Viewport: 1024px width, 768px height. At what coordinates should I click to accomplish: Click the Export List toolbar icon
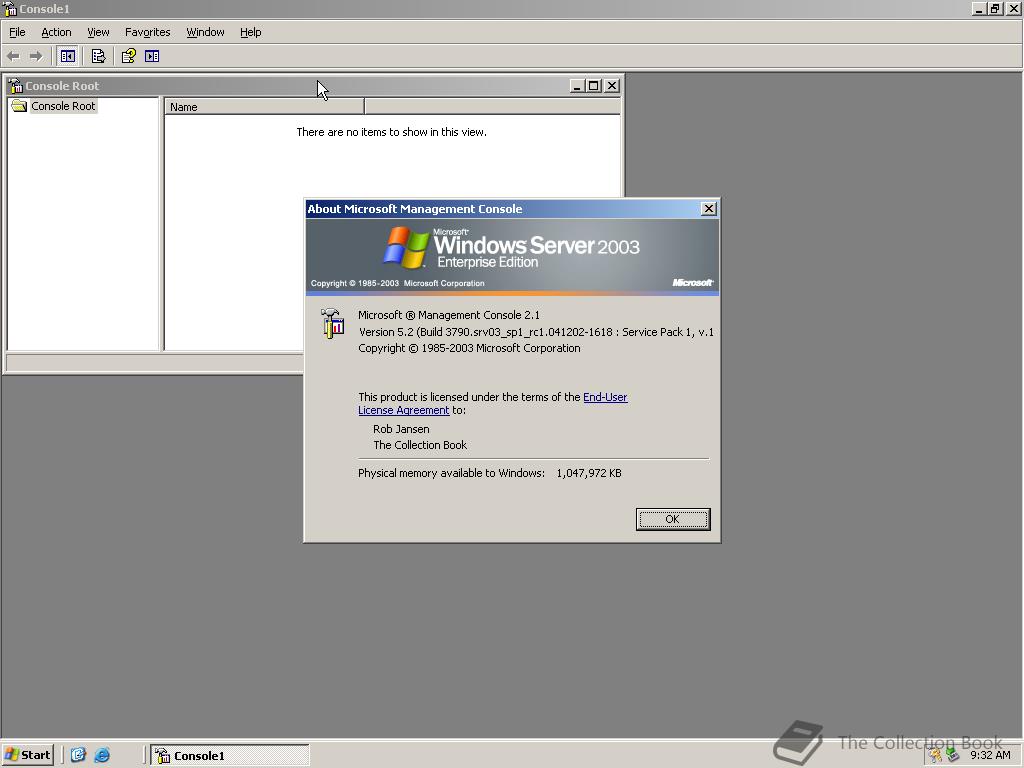point(98,56)
